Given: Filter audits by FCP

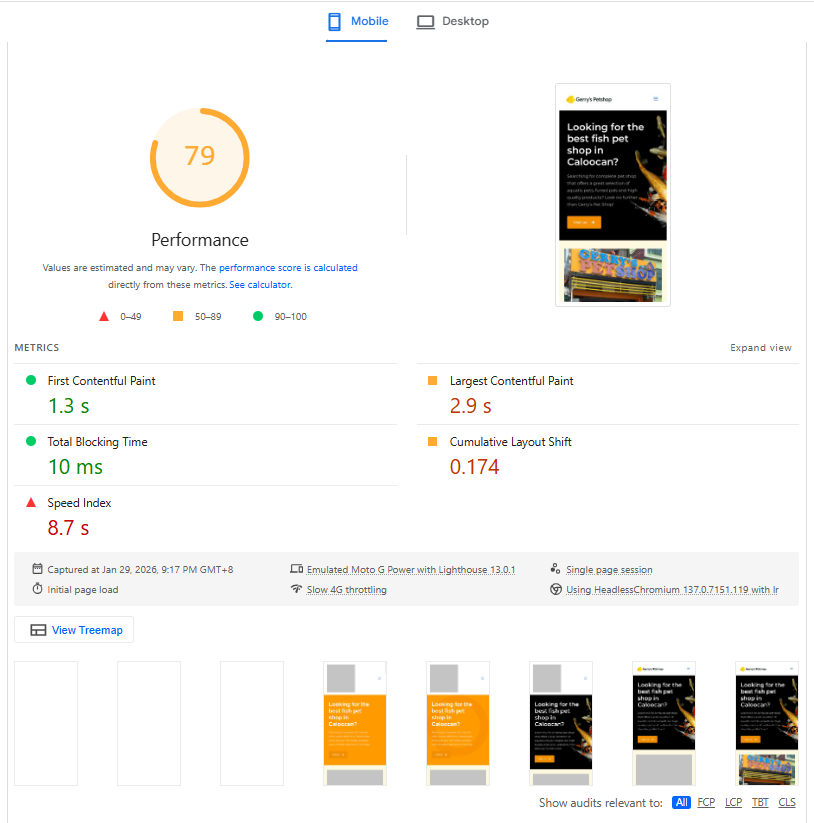Looking at the screenshot, I should pyautogui.click(x=706, y=802).
